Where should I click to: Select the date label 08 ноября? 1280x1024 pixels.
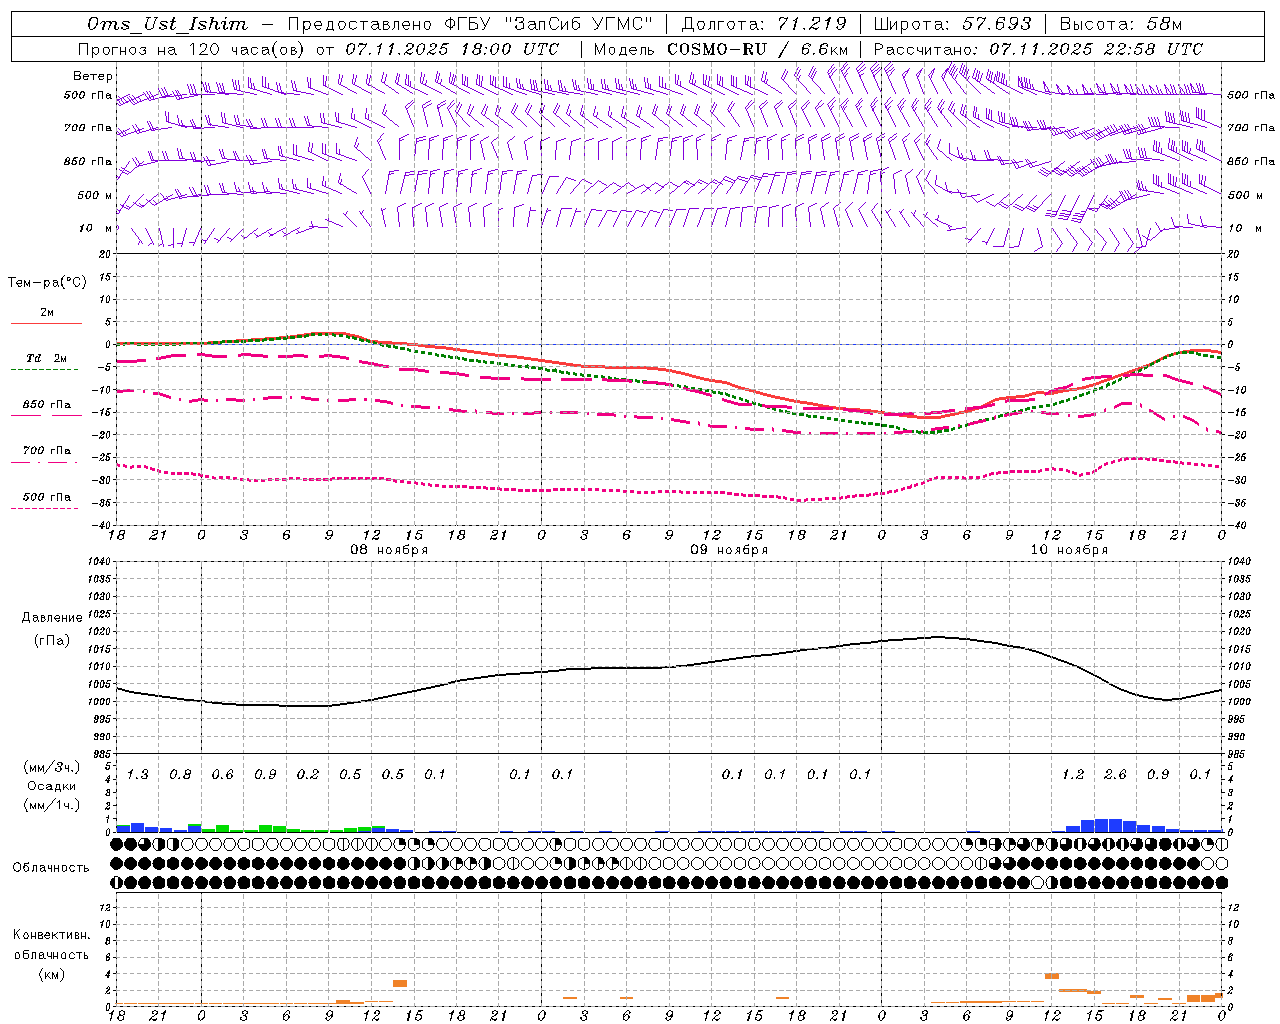click(389, 550)
